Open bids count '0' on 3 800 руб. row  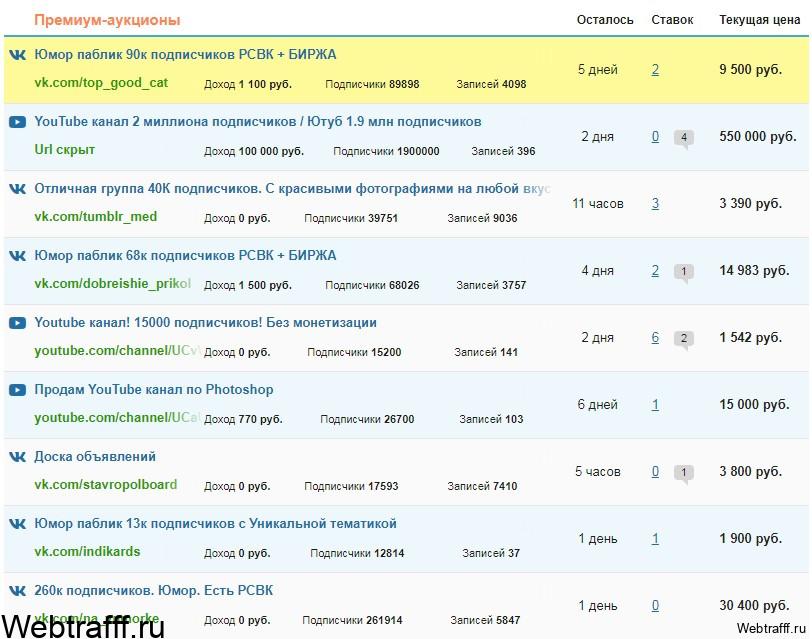[655, 471]
